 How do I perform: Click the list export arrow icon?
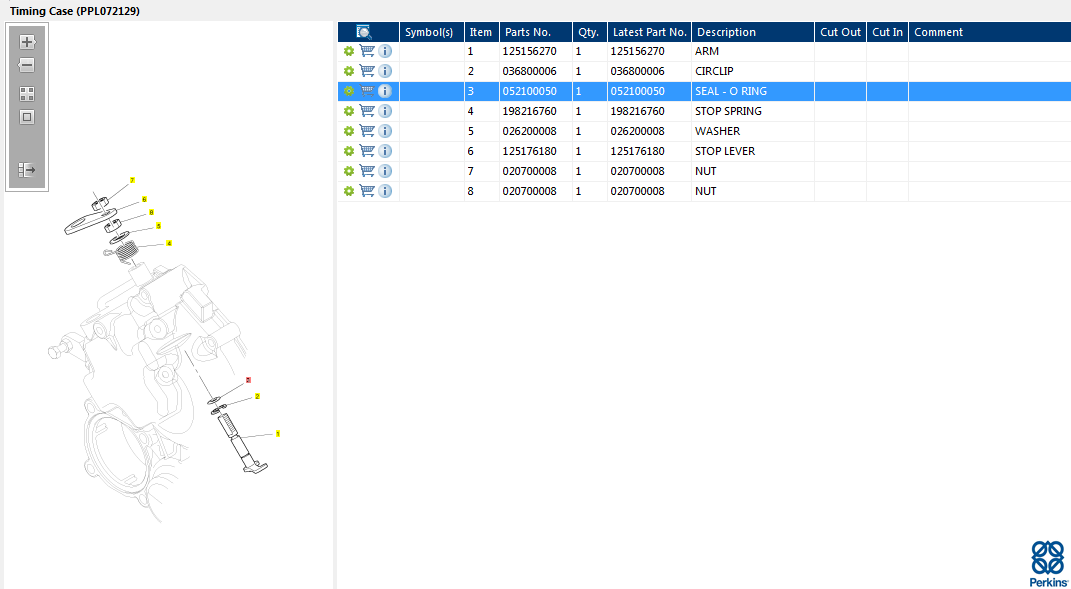[27, 170]
